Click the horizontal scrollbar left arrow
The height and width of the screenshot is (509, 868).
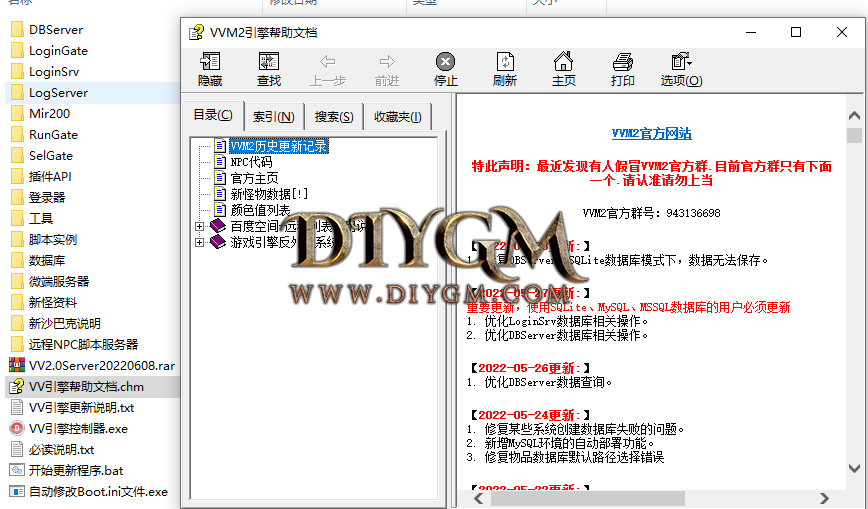478,498
